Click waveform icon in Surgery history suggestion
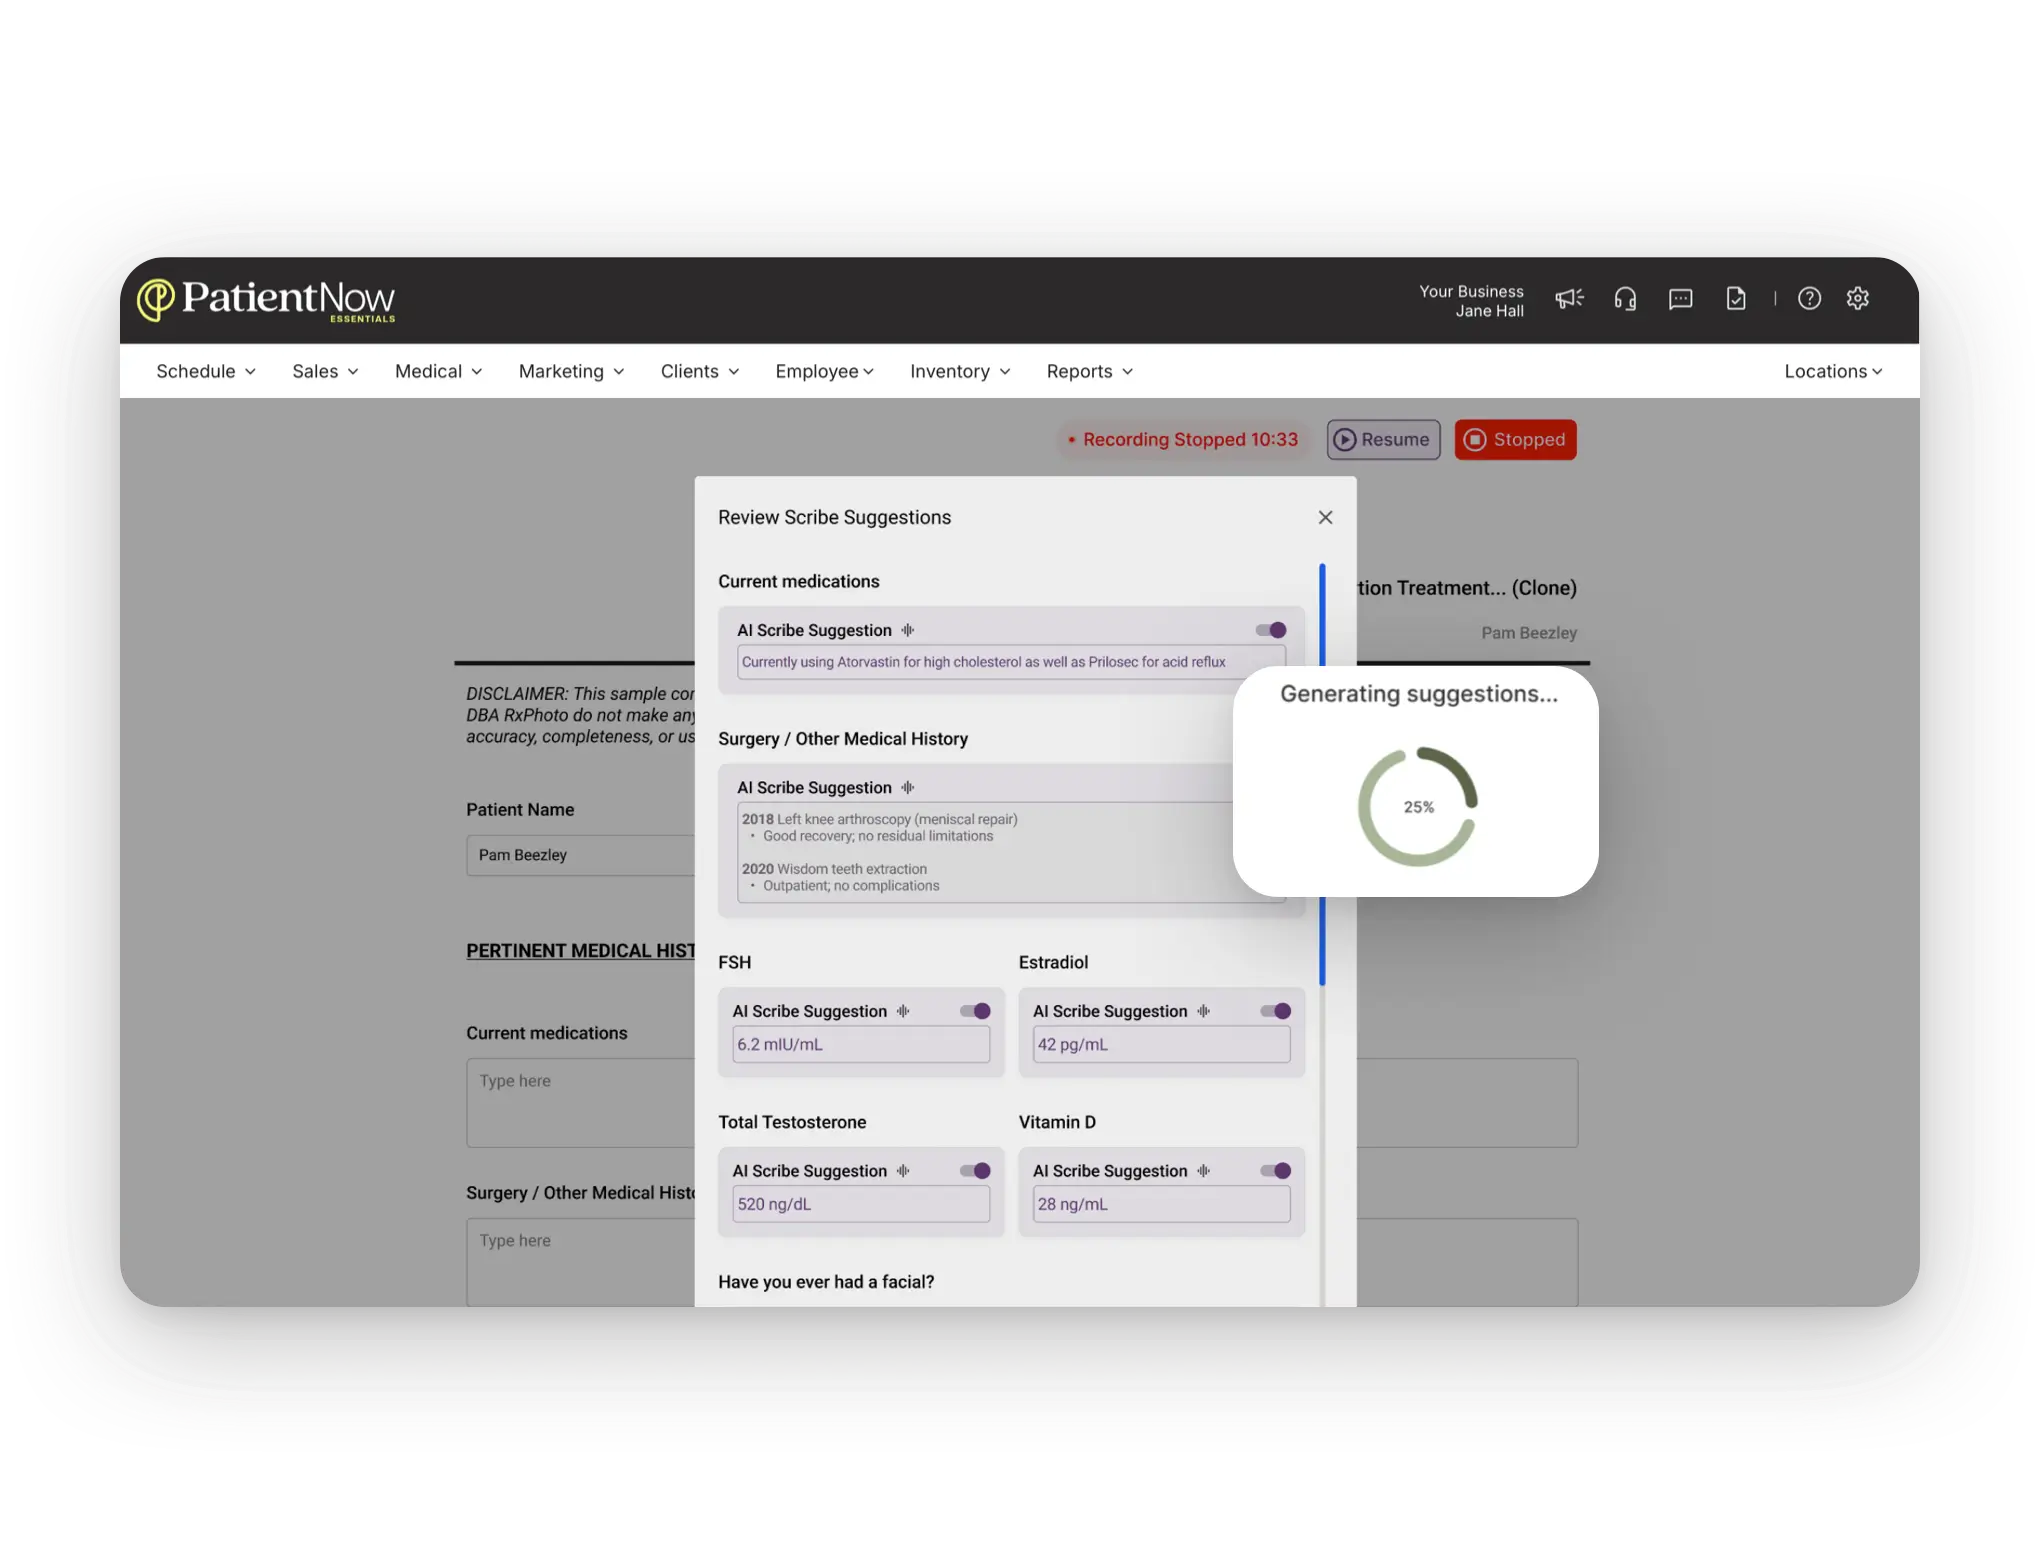This screenshot has height=1566, width=2040. pos(908,788)
